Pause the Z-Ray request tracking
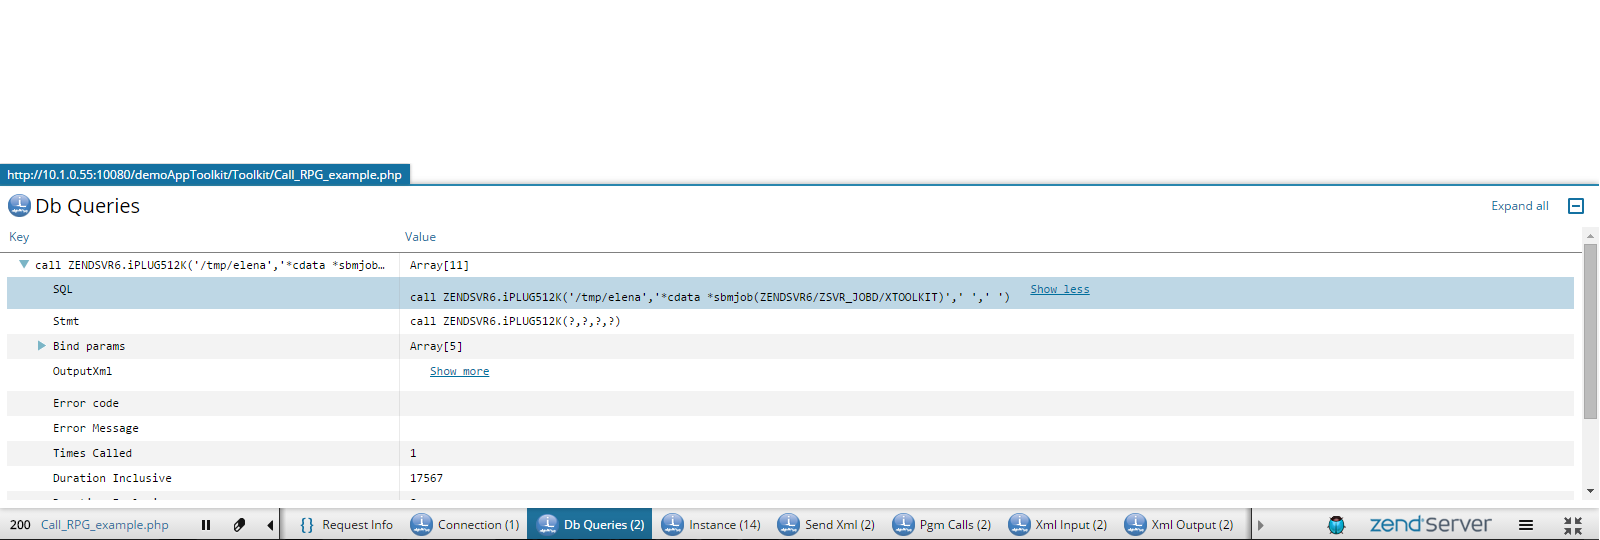This screenshot has height=540, width=1600. click(x=206, y=525)
